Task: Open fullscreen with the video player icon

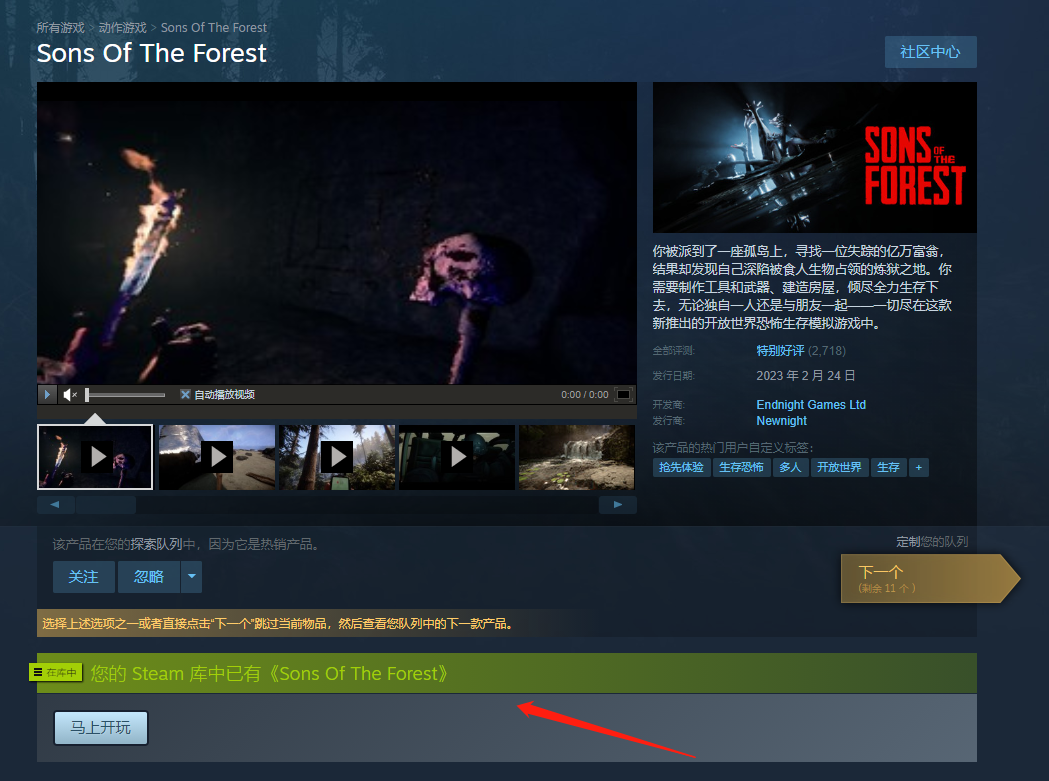Action: [x=623, y=395]
